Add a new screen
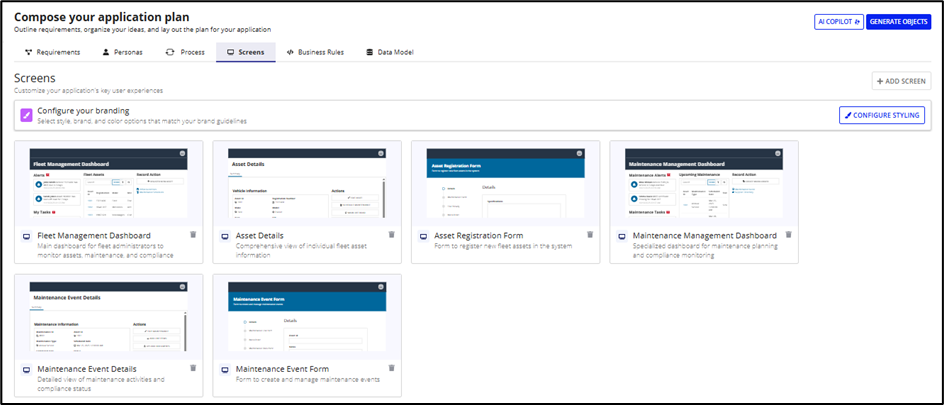This screenshot has height=405, width=944. coord(901,81)
